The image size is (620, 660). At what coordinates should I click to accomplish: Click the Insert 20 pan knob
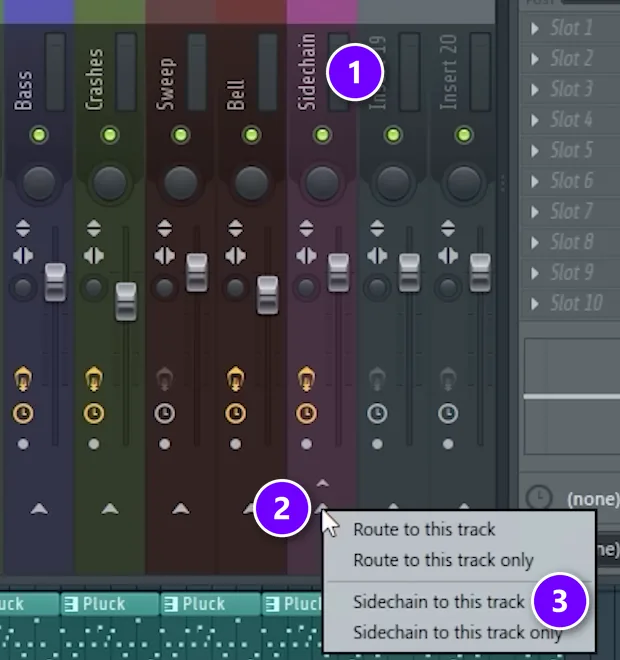click(464, 183)
